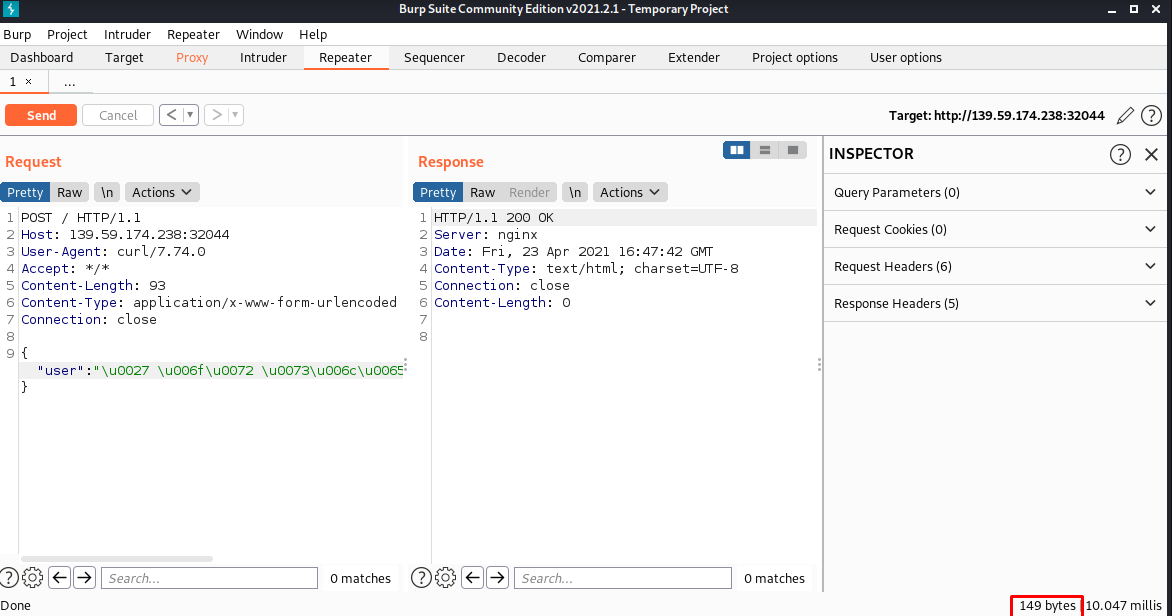The height and width of the screenshot is (616, 1172).
Task: Close Repeater tab 1
Action: 28,81
